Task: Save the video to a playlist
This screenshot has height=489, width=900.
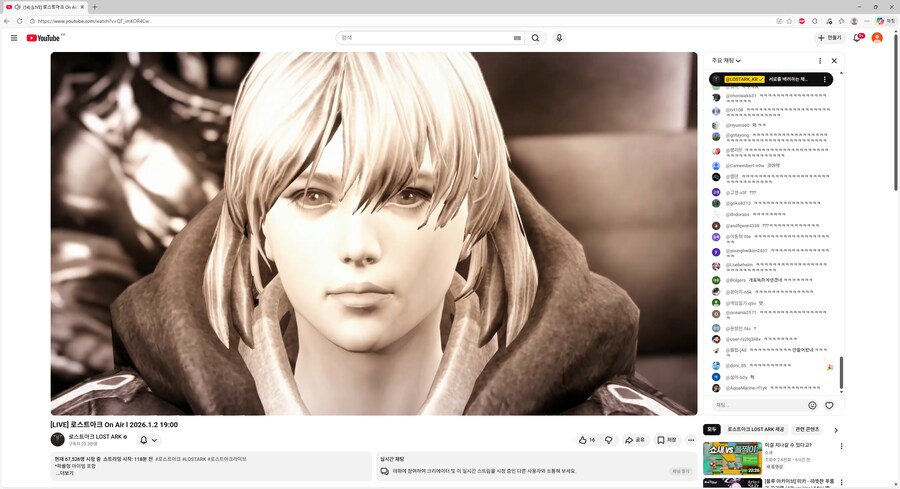Action: pos(667,439)
